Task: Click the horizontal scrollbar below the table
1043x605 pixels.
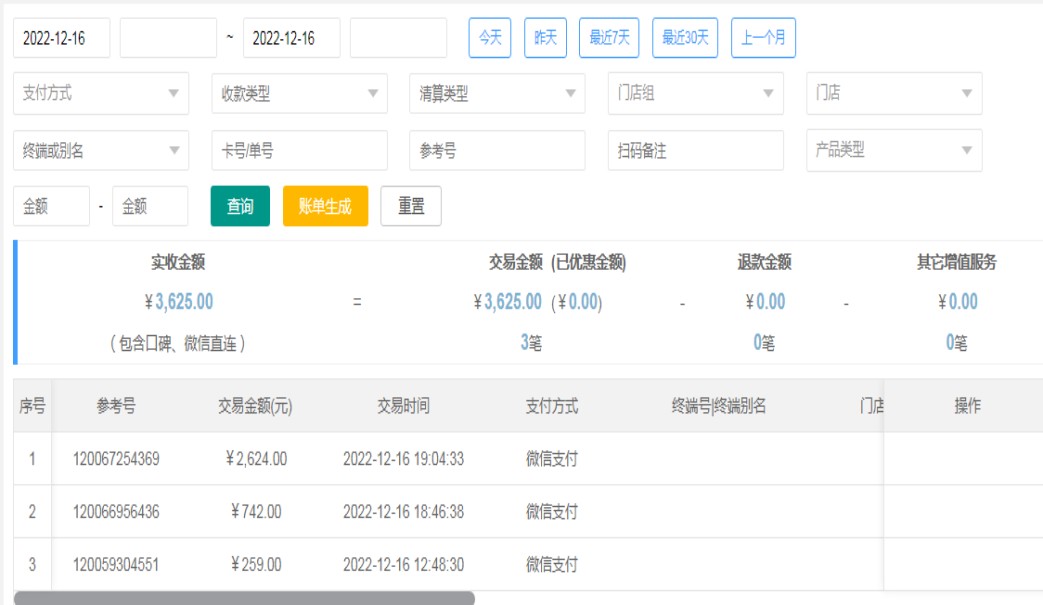Action: [244, 598]
